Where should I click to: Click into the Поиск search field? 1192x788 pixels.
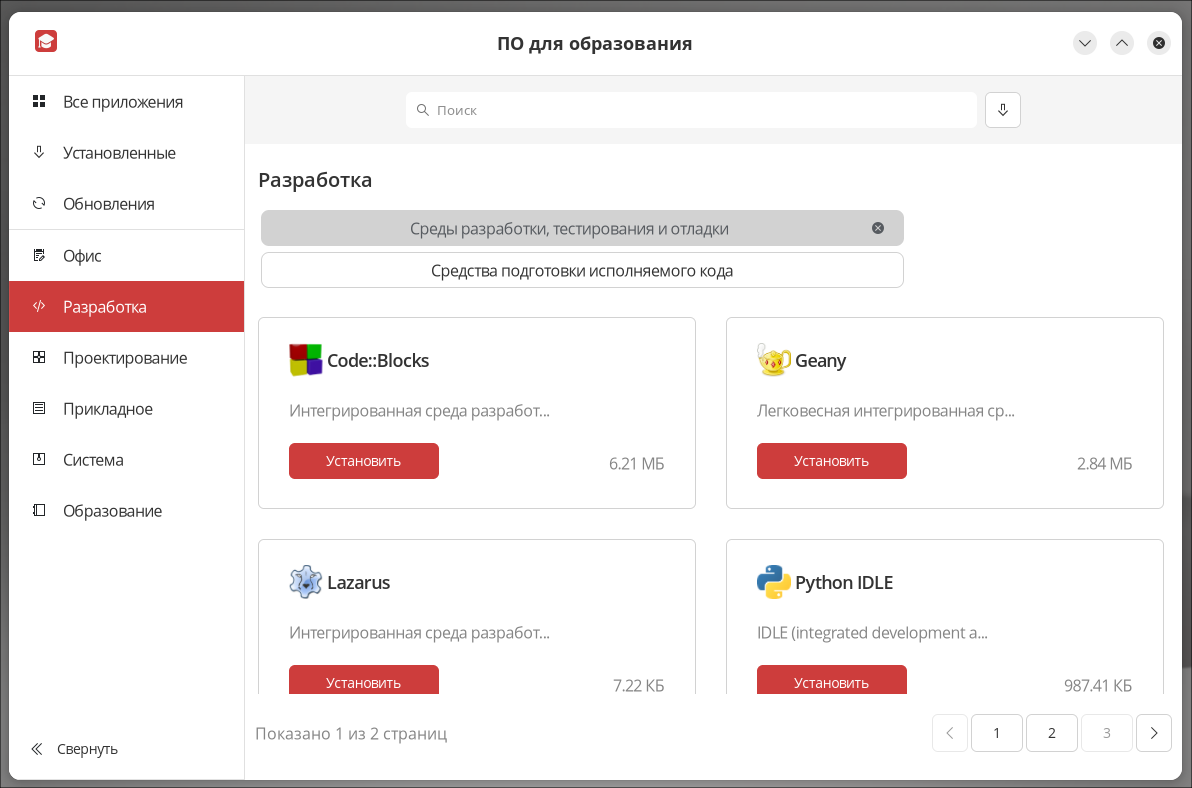point(691,110)
